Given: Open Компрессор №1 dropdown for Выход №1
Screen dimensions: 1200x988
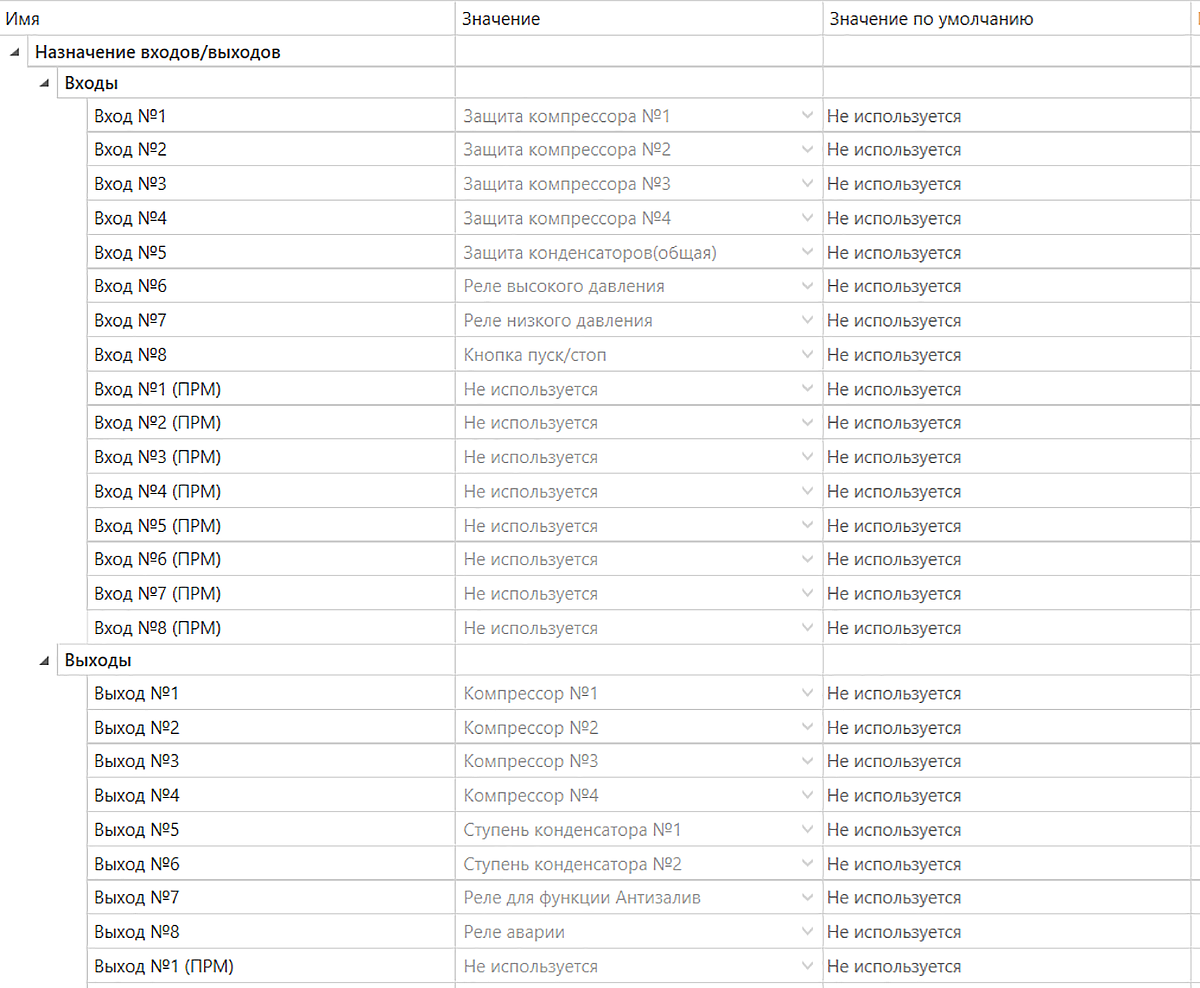Looking at the screenshot, I should 808,694.
